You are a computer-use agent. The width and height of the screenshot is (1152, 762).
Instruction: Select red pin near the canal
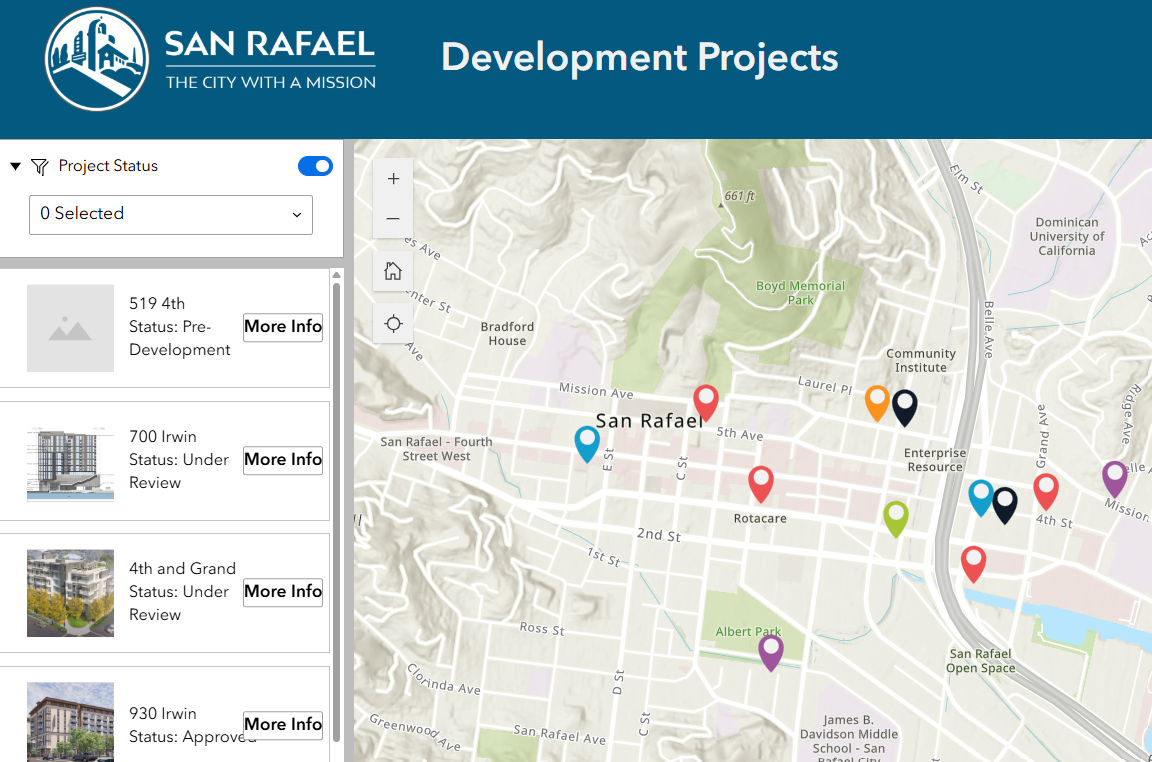coord(974,564)
